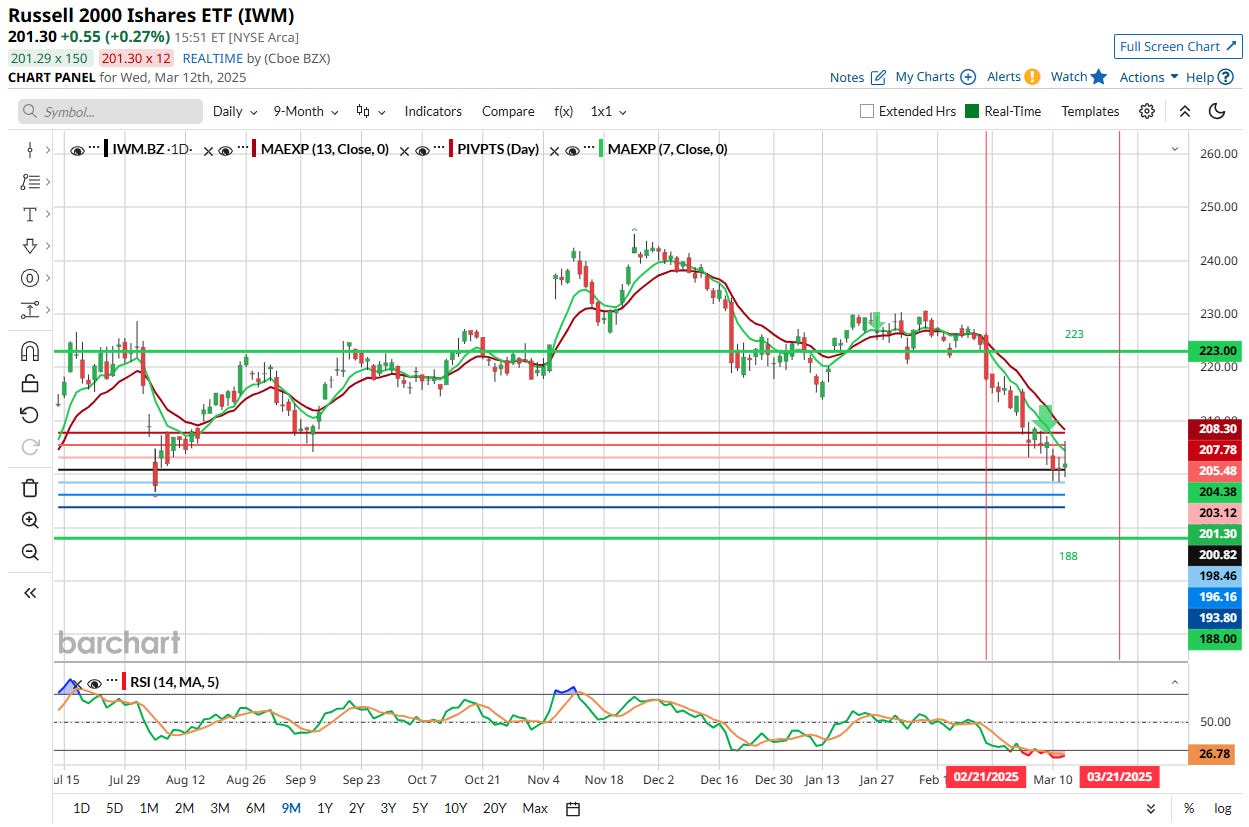The width and height of the screenshot is (1249, 827).
Task: Open the circled-zero measuring tool
Action: 30,278
